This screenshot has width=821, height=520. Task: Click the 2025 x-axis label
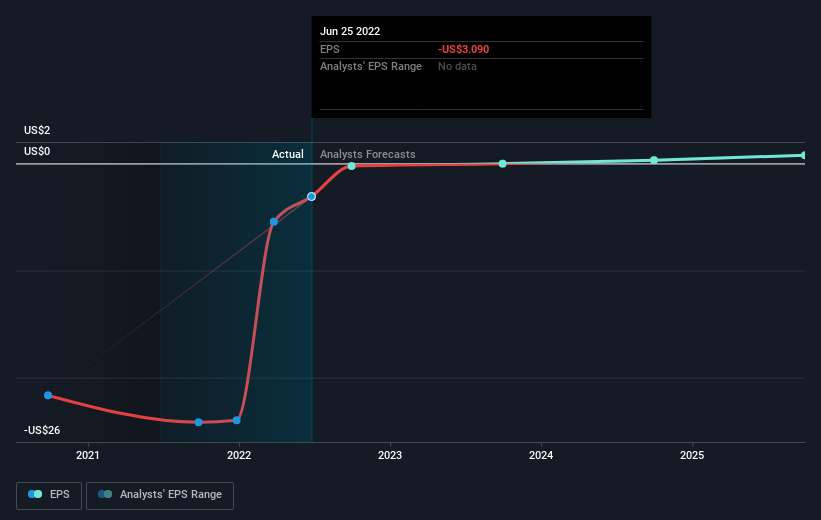pyautogui.click(x=692, y=455)
